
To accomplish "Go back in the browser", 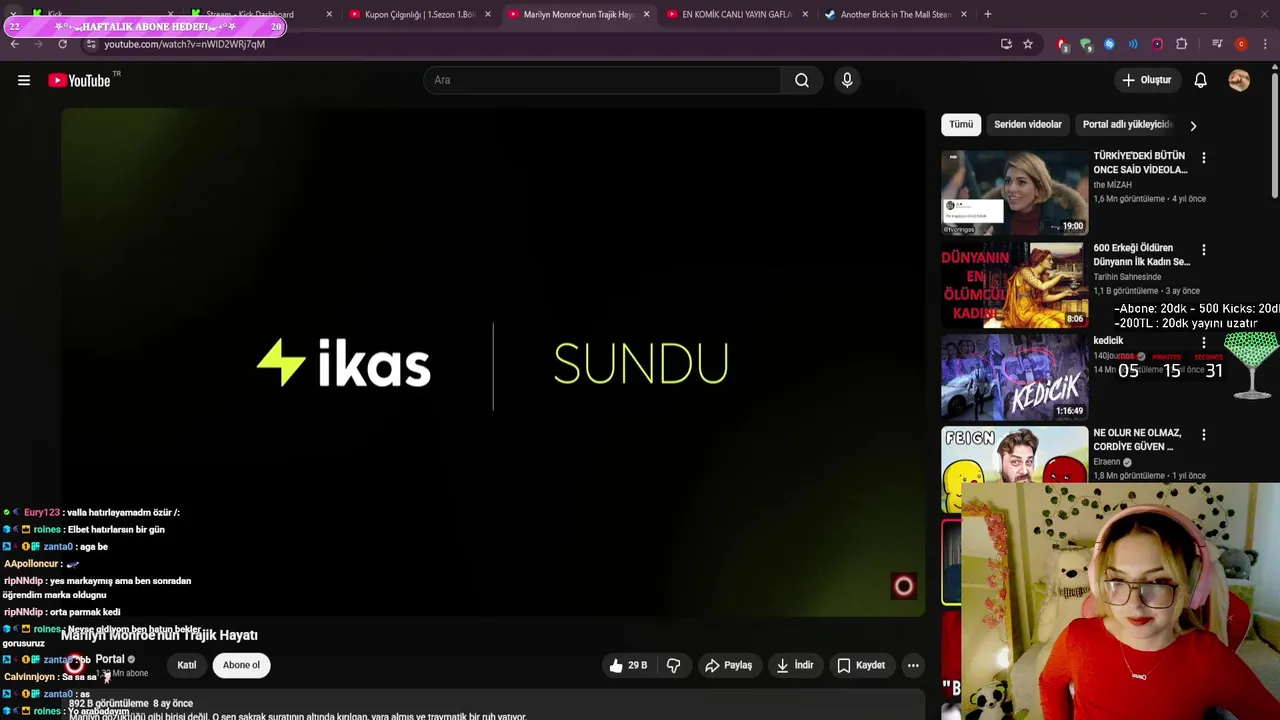I will (14, 44).
